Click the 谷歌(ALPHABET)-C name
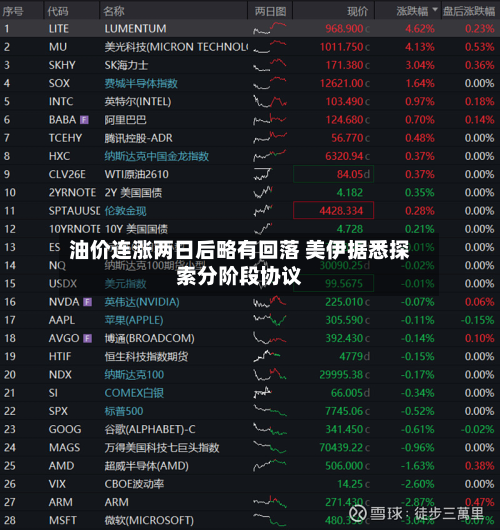Screen dimensions: 500x530 (x=150, y=429)
